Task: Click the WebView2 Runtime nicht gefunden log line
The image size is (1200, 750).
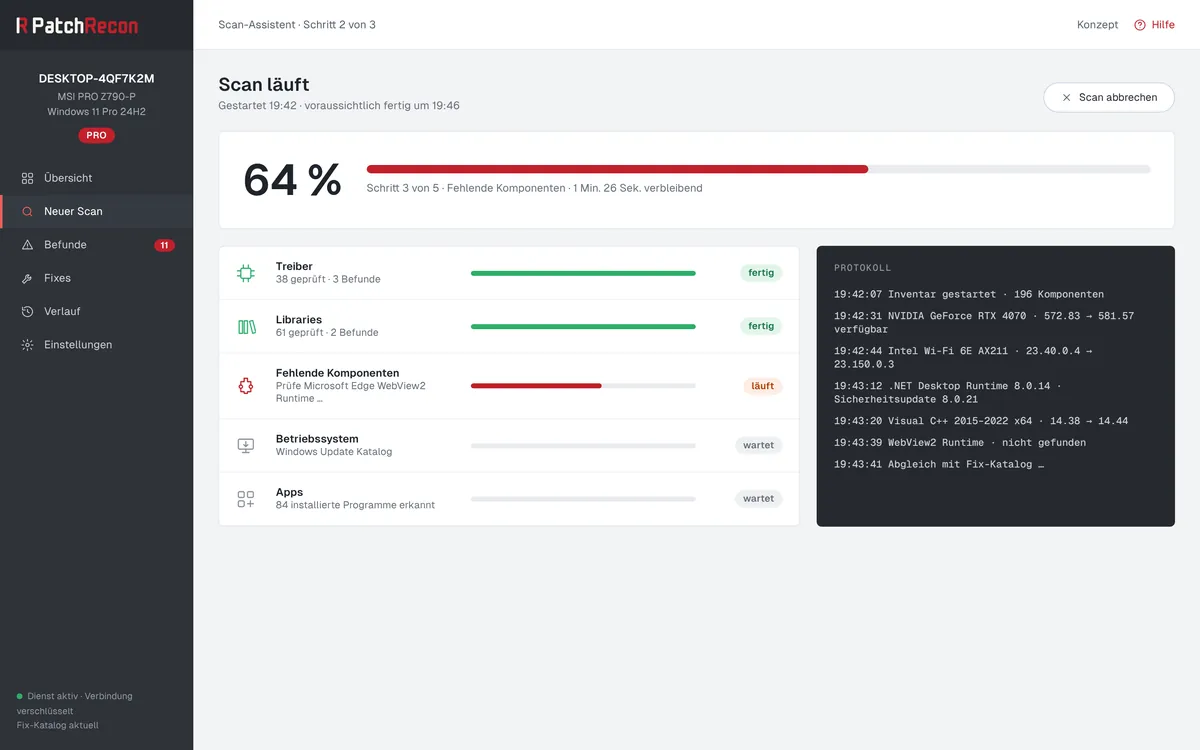Action: 960,442
